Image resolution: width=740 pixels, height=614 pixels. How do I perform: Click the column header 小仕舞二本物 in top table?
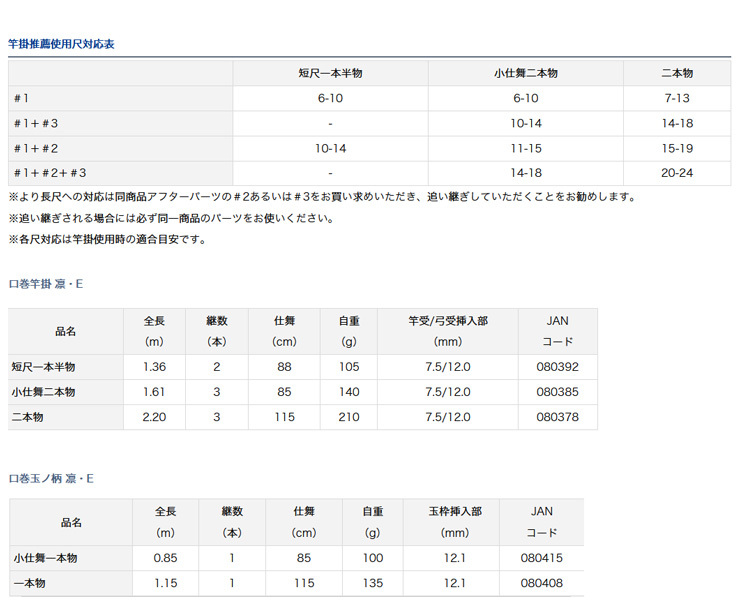(526, 73)
